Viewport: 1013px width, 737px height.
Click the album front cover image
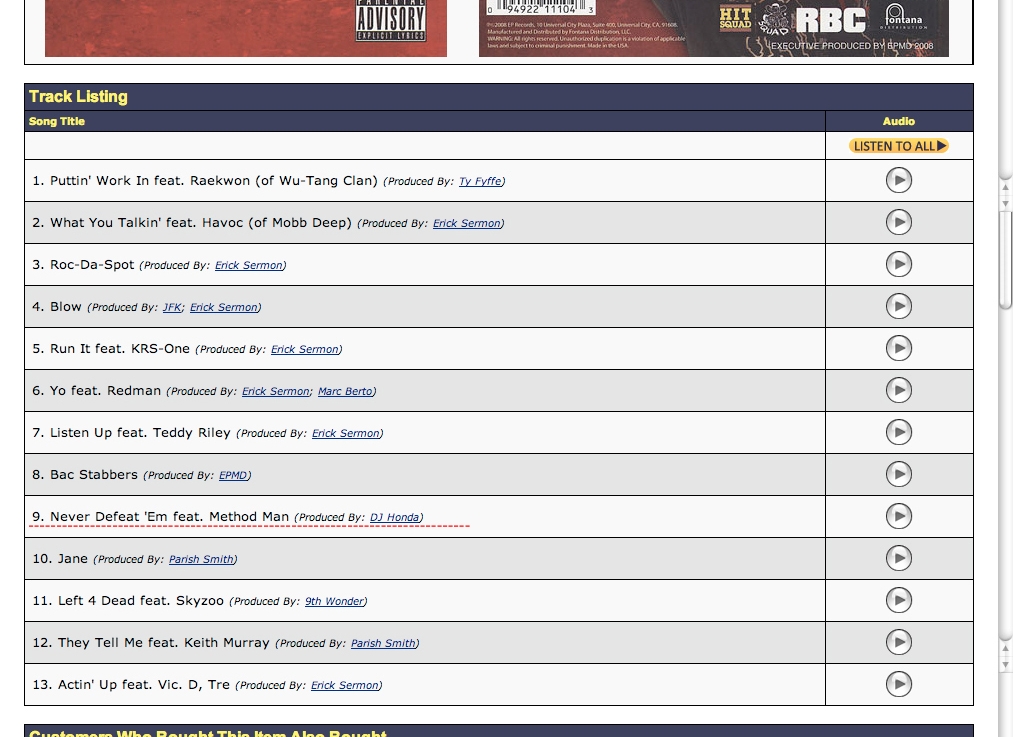pyautogui.click(x=246, y=28)
